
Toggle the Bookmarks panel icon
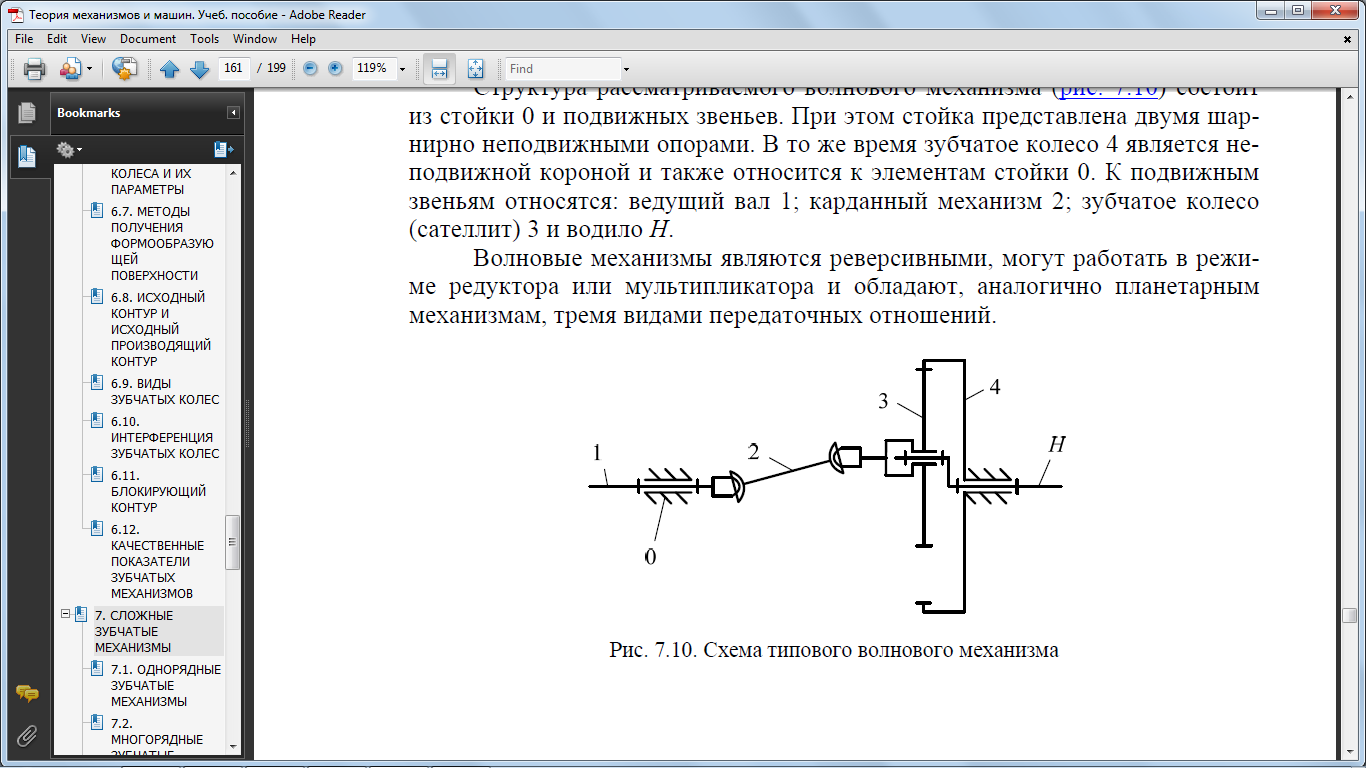point(27,156)
